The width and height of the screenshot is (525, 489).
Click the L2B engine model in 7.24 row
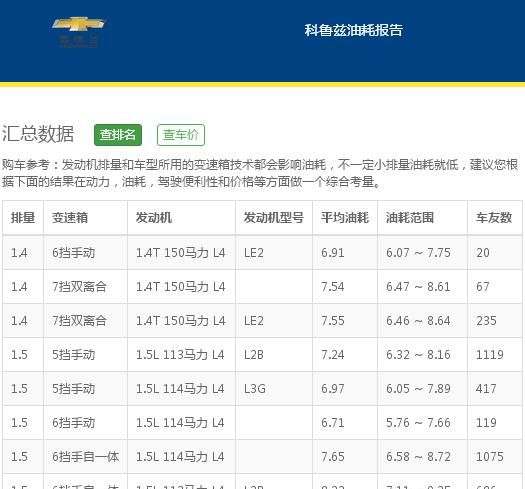(x=254, y=355)
